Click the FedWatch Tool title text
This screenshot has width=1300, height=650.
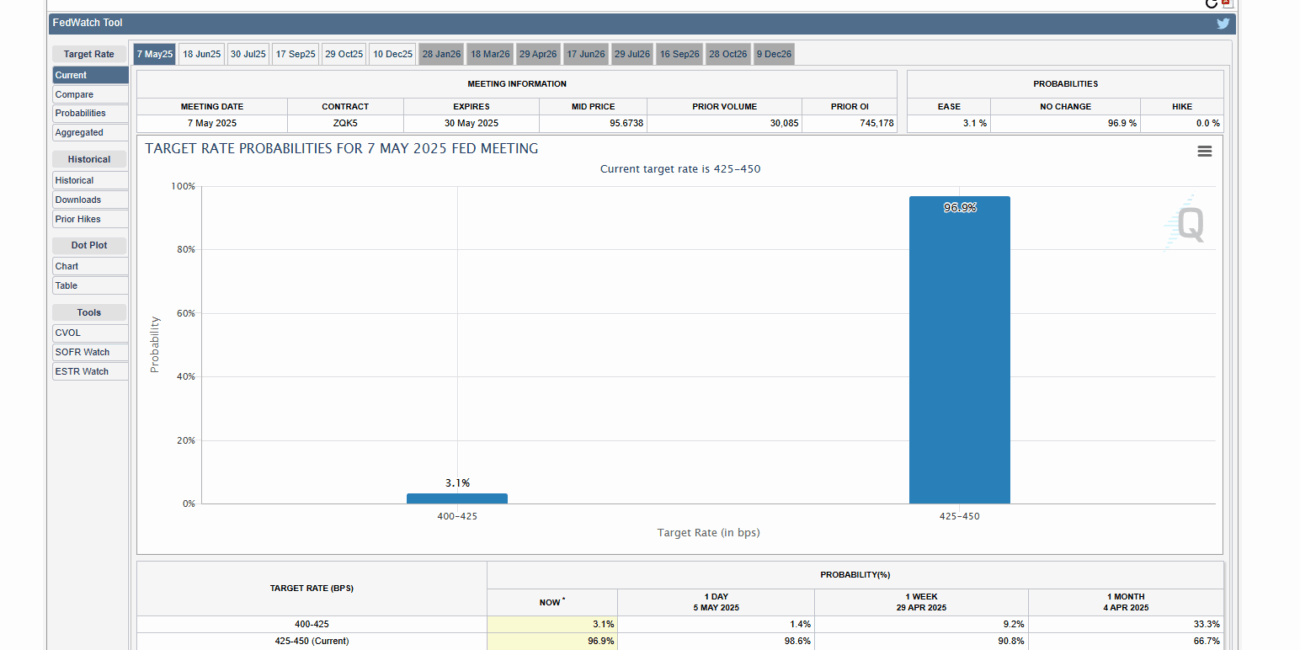click(x=88, y=23)
